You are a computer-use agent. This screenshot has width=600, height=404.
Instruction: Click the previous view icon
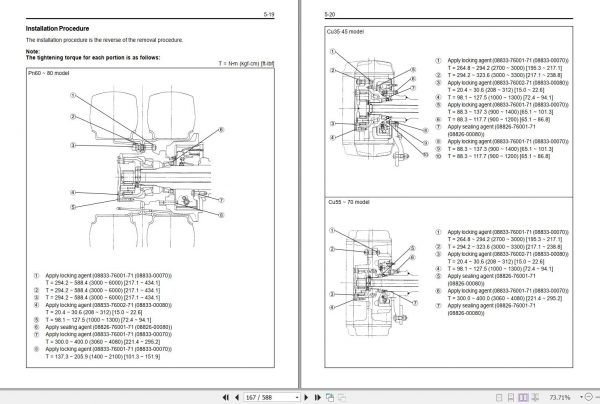pos(329,397)
